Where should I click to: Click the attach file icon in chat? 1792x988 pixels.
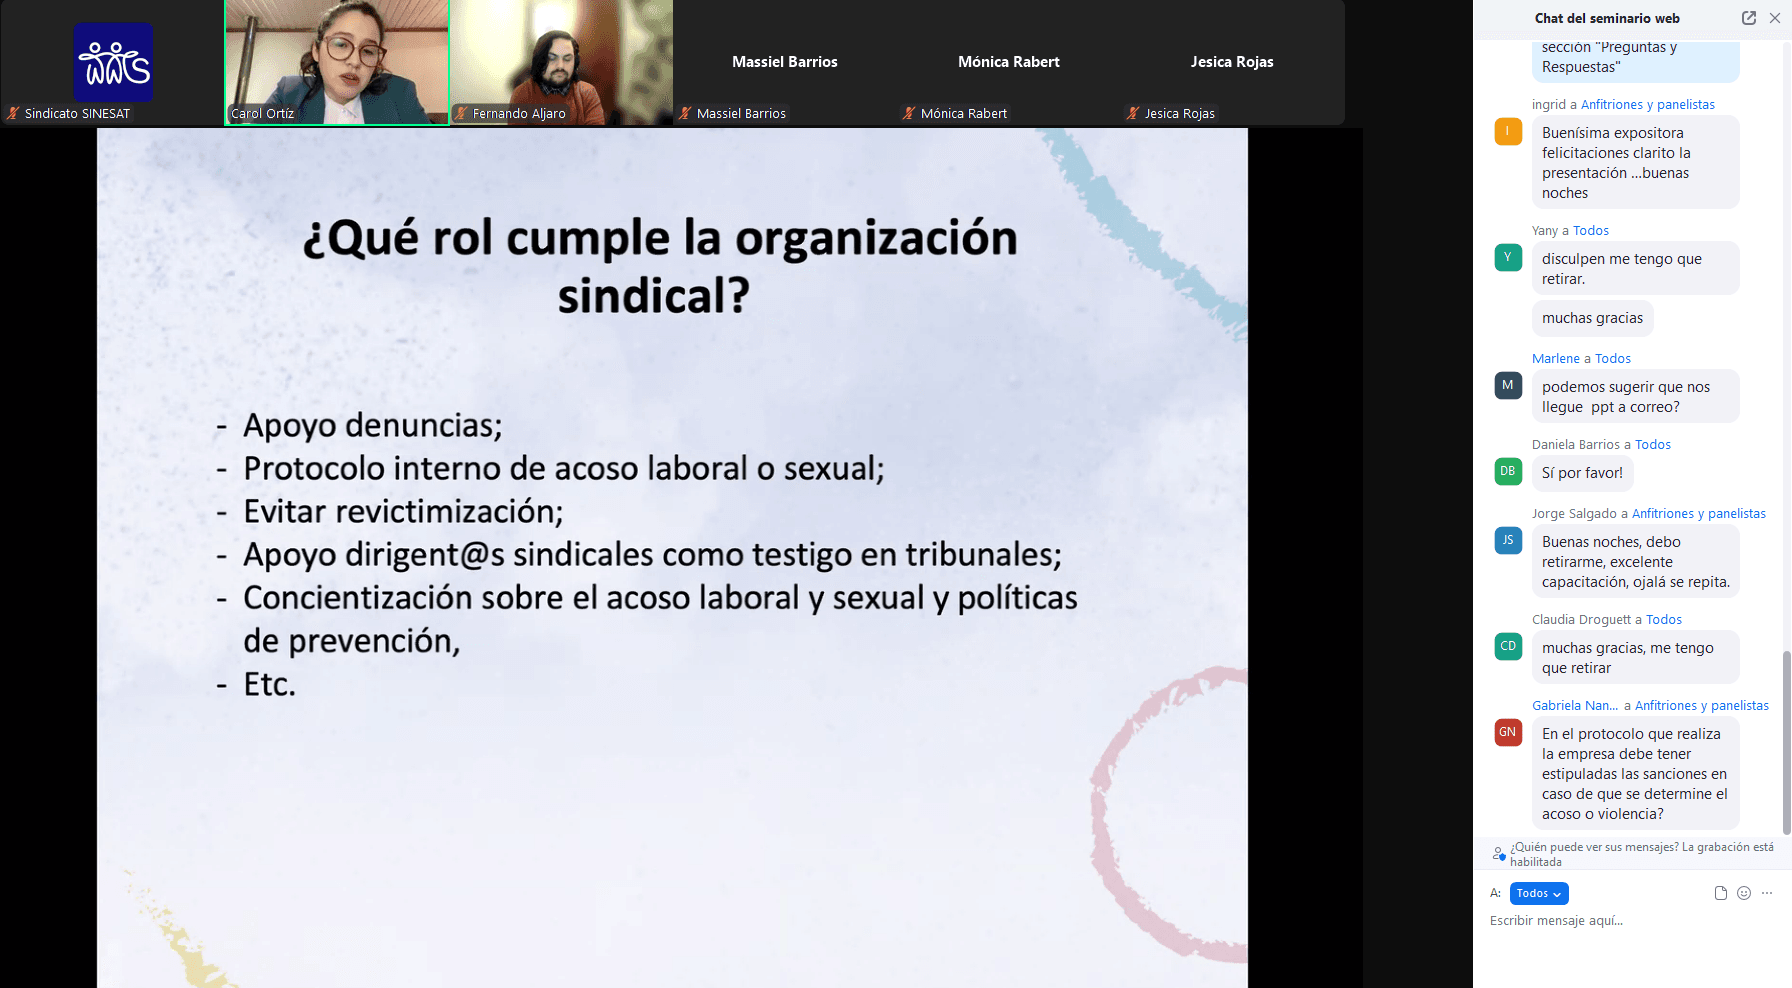[x=1721, y=893]
